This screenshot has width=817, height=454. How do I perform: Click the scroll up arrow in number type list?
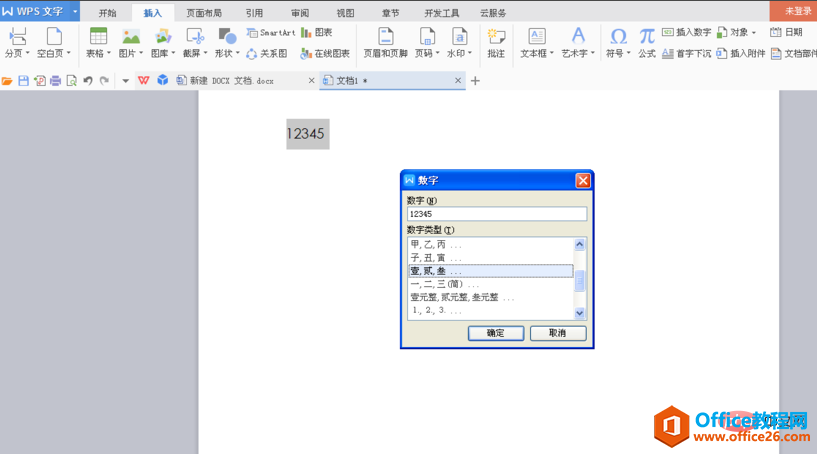[579, 244]
